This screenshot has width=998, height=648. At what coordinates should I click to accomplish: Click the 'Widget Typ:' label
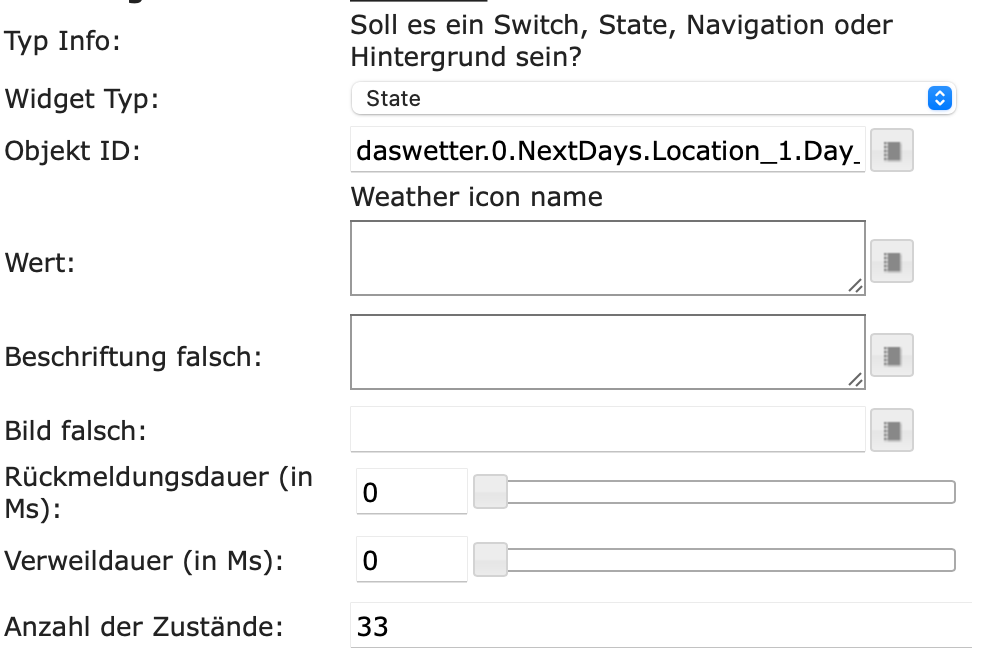click(82, 100)
